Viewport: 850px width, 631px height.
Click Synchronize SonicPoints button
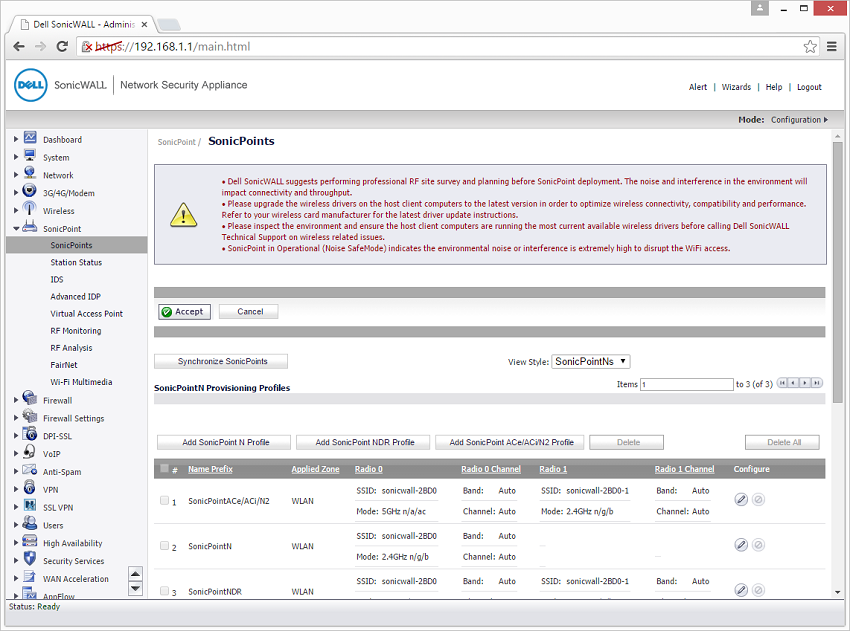pyautogui.click(x=221, y=362)
